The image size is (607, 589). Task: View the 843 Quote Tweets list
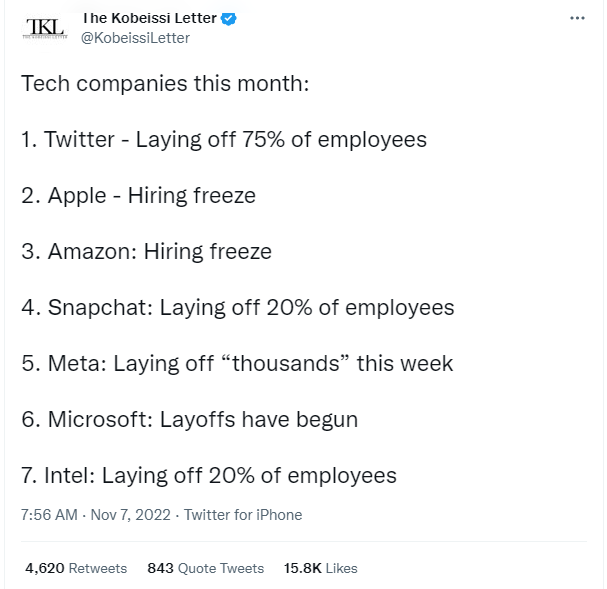206,568
